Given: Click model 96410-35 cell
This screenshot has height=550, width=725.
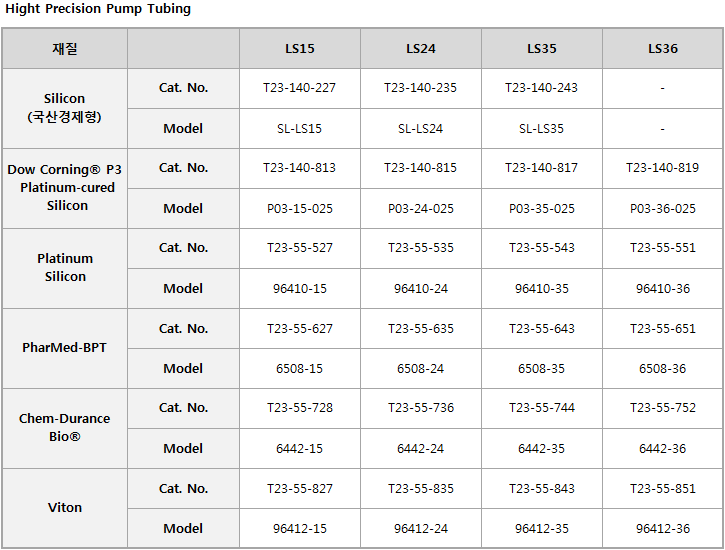Looking at the screenshot, I should [x=541, y=289].
